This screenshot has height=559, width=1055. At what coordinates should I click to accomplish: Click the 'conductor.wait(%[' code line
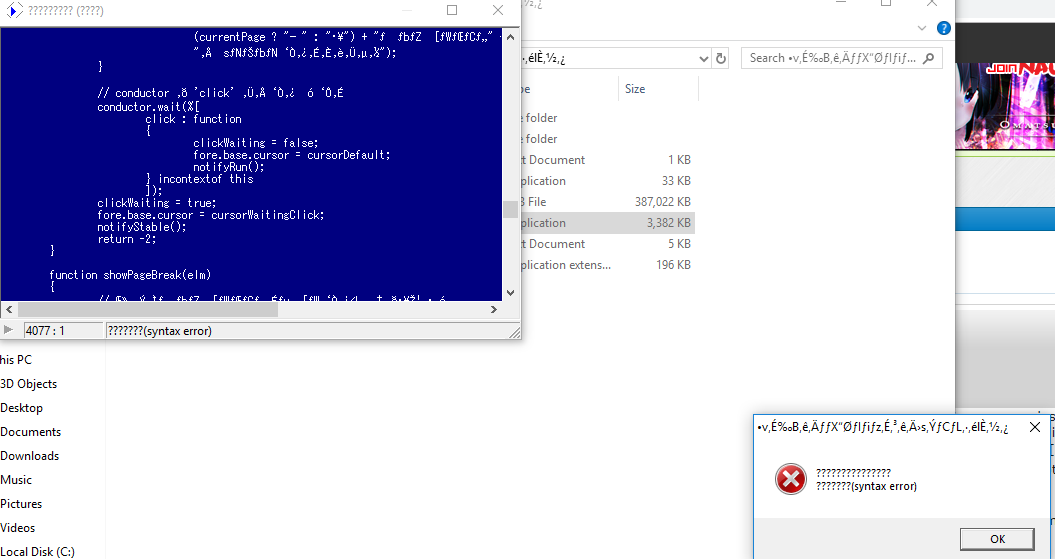coord(149,106)
